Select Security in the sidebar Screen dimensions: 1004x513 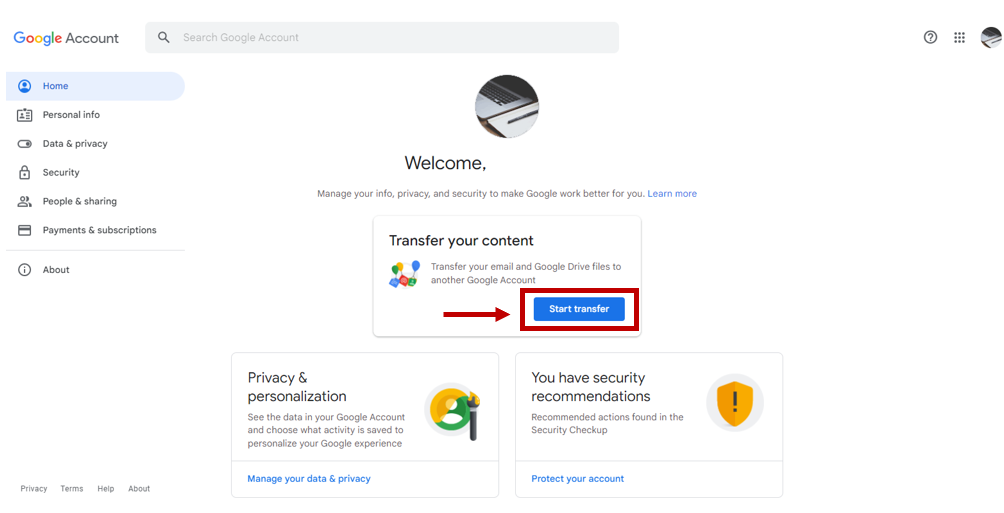click(x=61, y=173)
